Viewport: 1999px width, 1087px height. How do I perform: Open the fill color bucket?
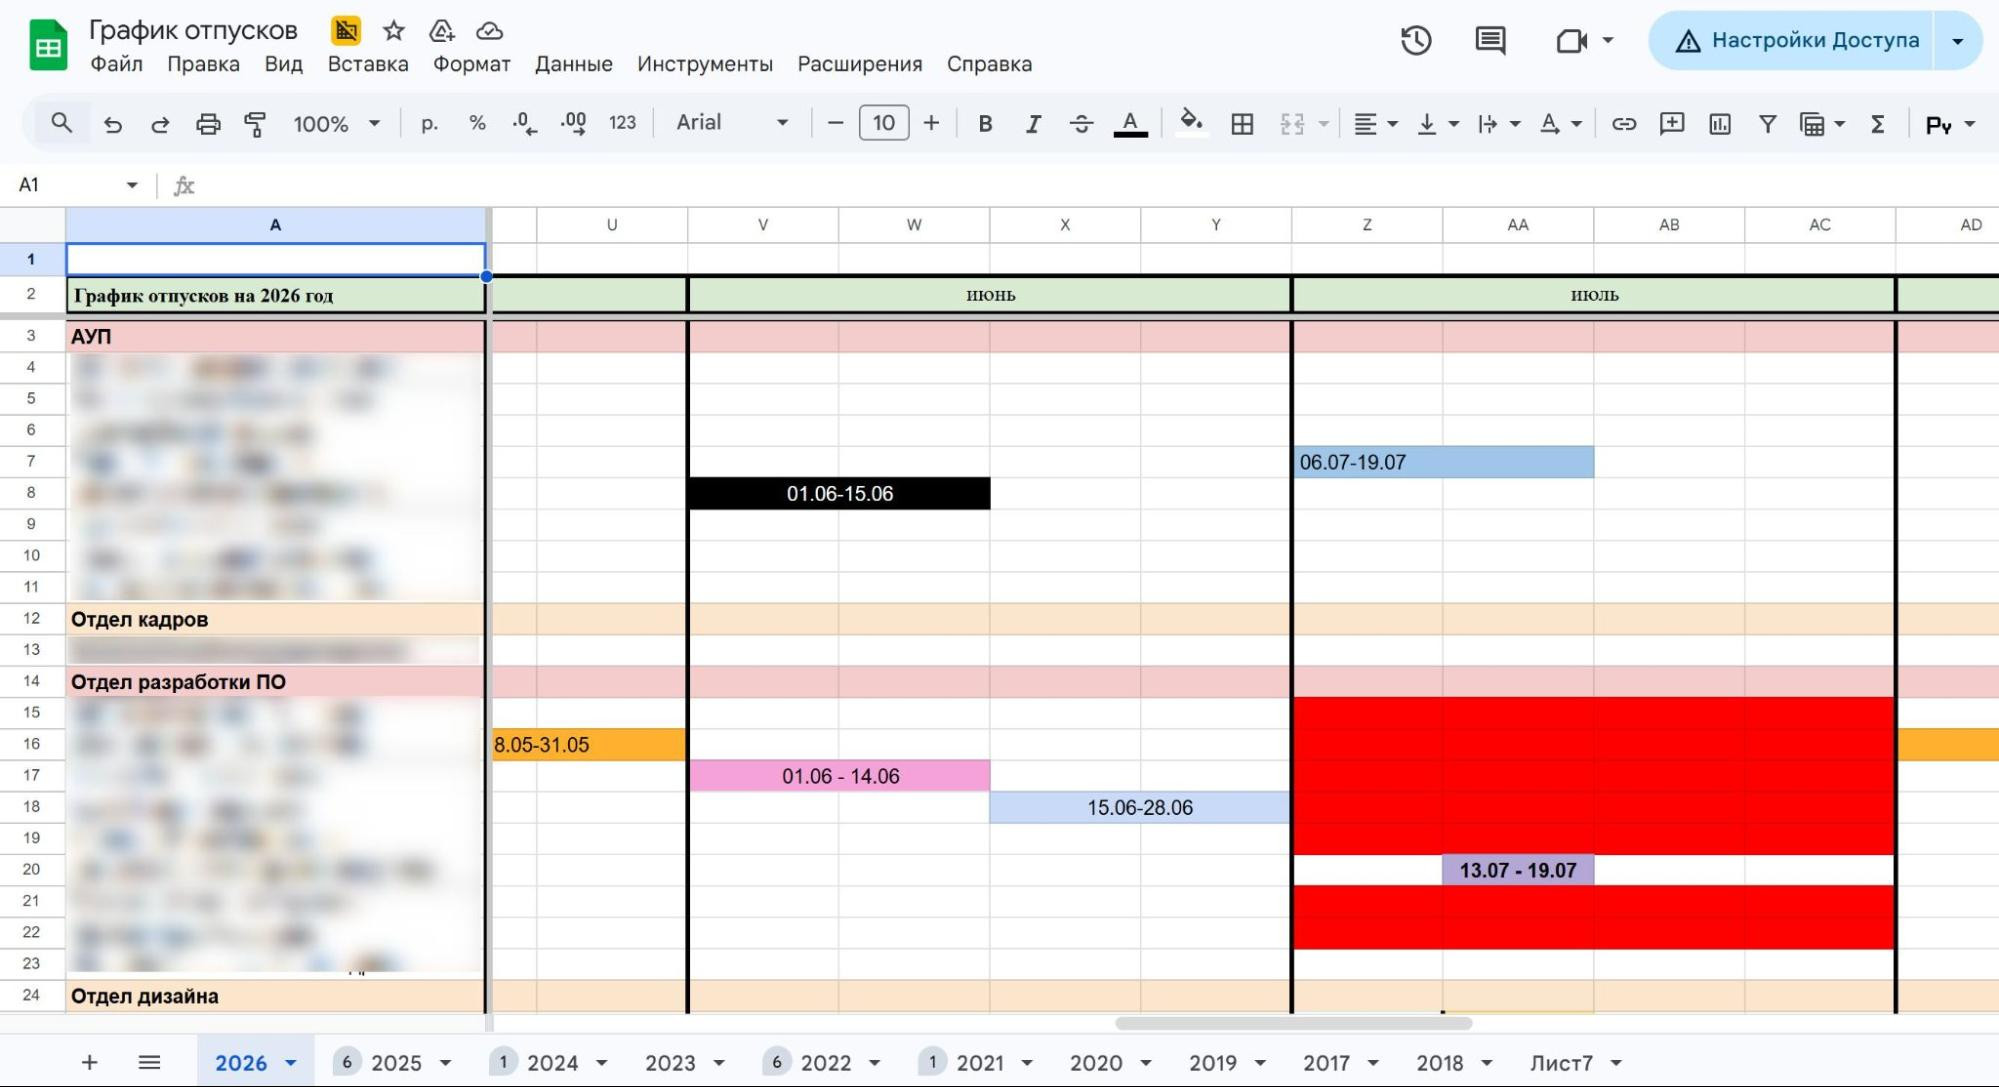tap(1190, 122)
